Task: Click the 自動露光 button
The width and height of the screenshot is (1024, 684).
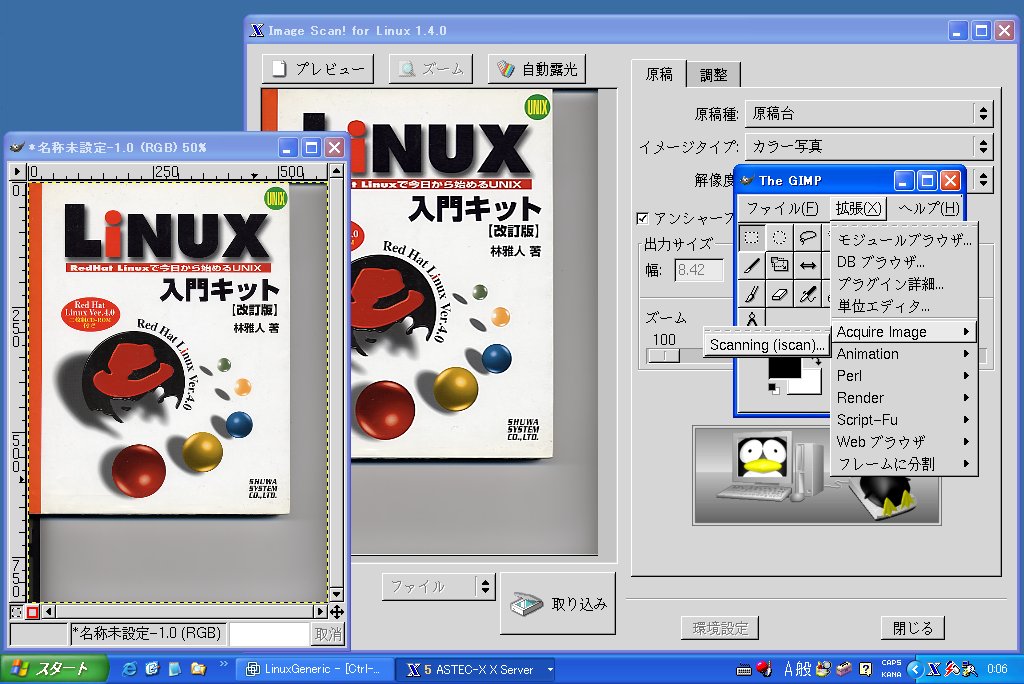Action: (x=537, y=69)
